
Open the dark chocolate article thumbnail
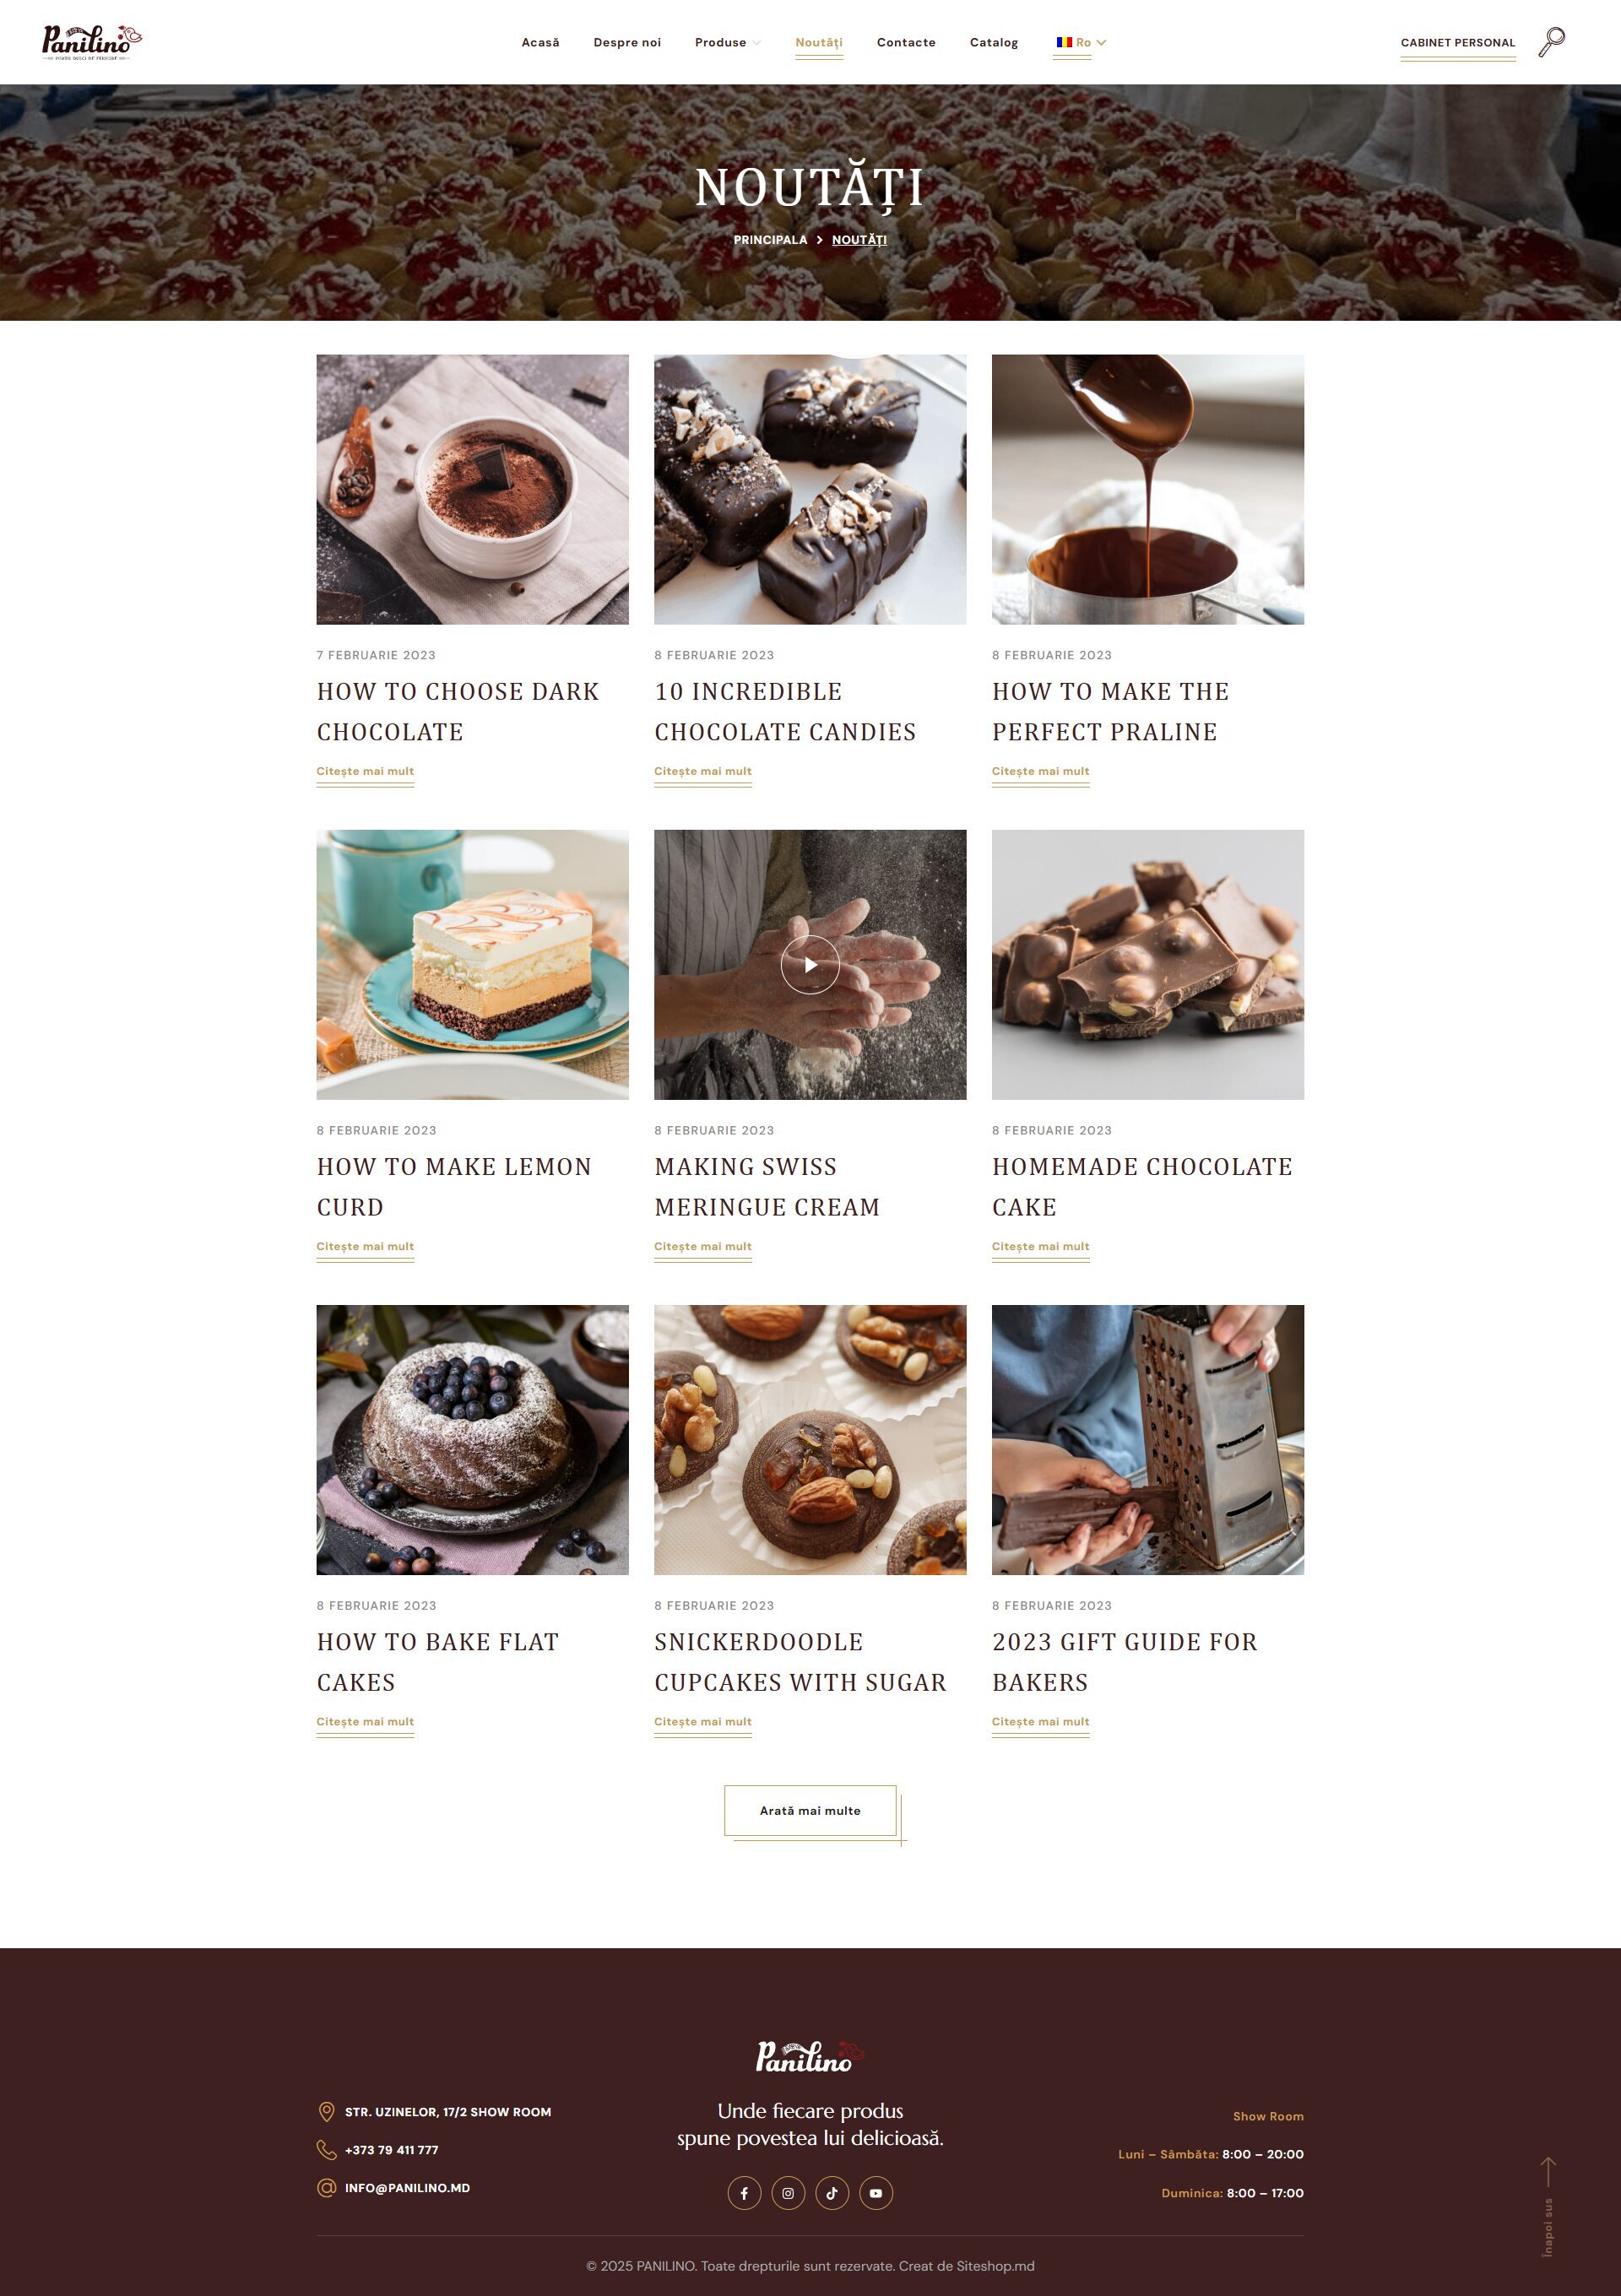(473, 489)
